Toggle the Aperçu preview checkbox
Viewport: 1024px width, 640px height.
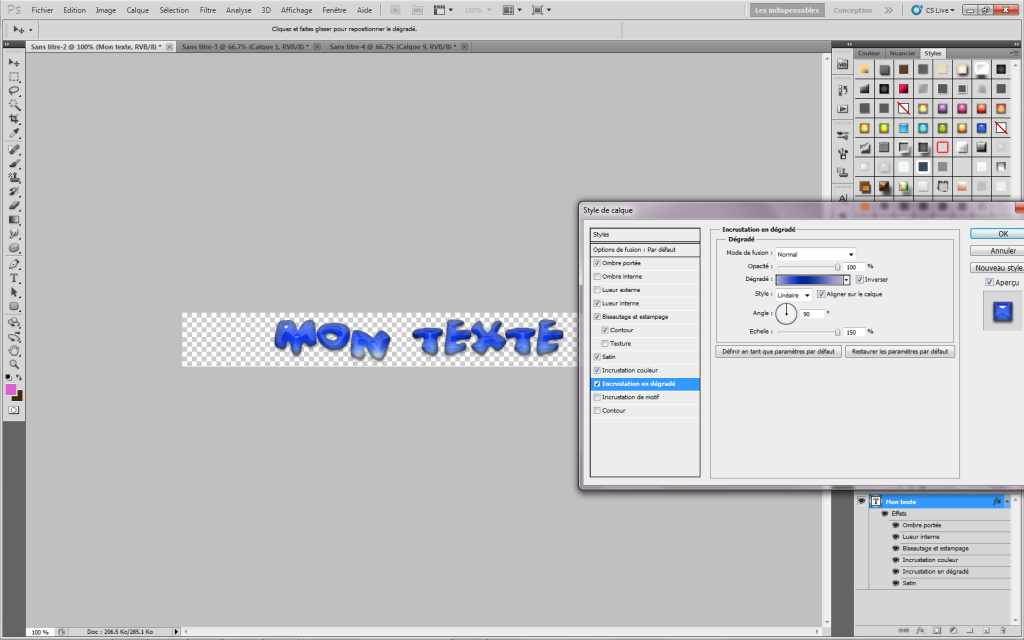pyautogui.click(x=989, y=282)
